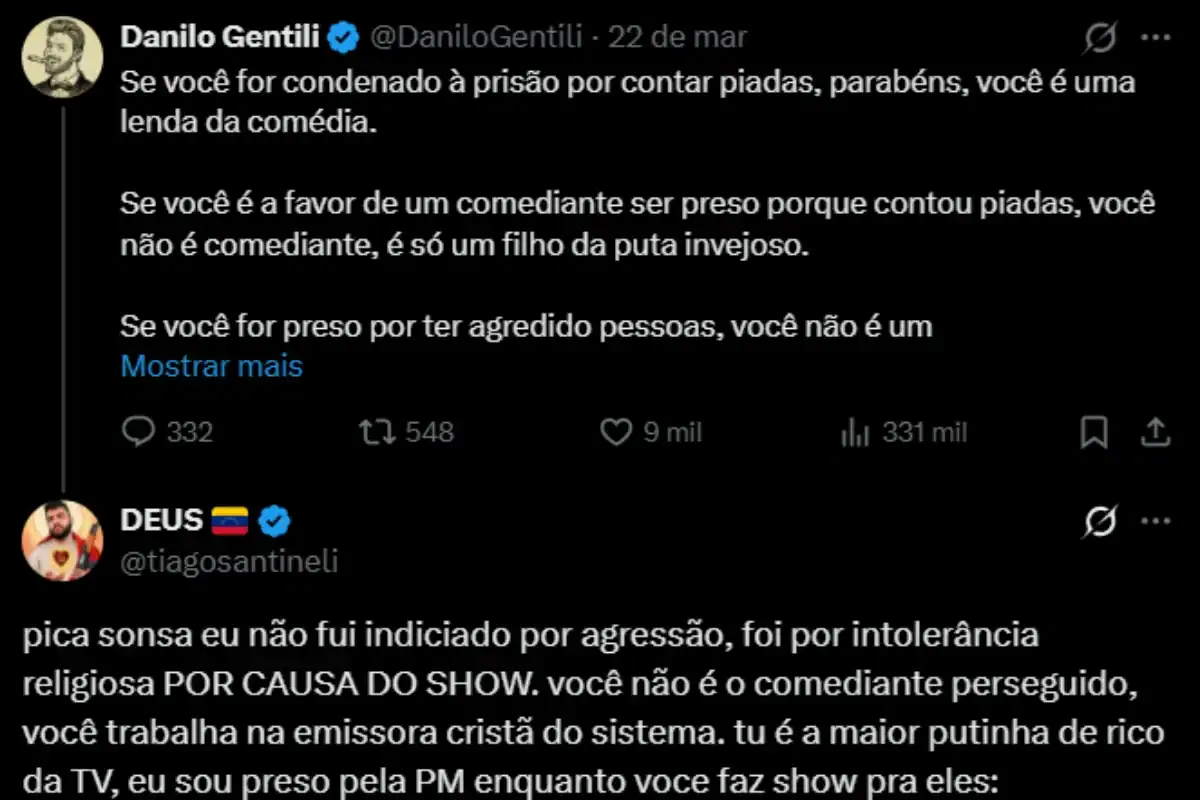This screenshot has width=1200, height=800.
Task: Click Grok icon on the DEUS tweet
Action: pyautogui.click(x=1100, y=521)
